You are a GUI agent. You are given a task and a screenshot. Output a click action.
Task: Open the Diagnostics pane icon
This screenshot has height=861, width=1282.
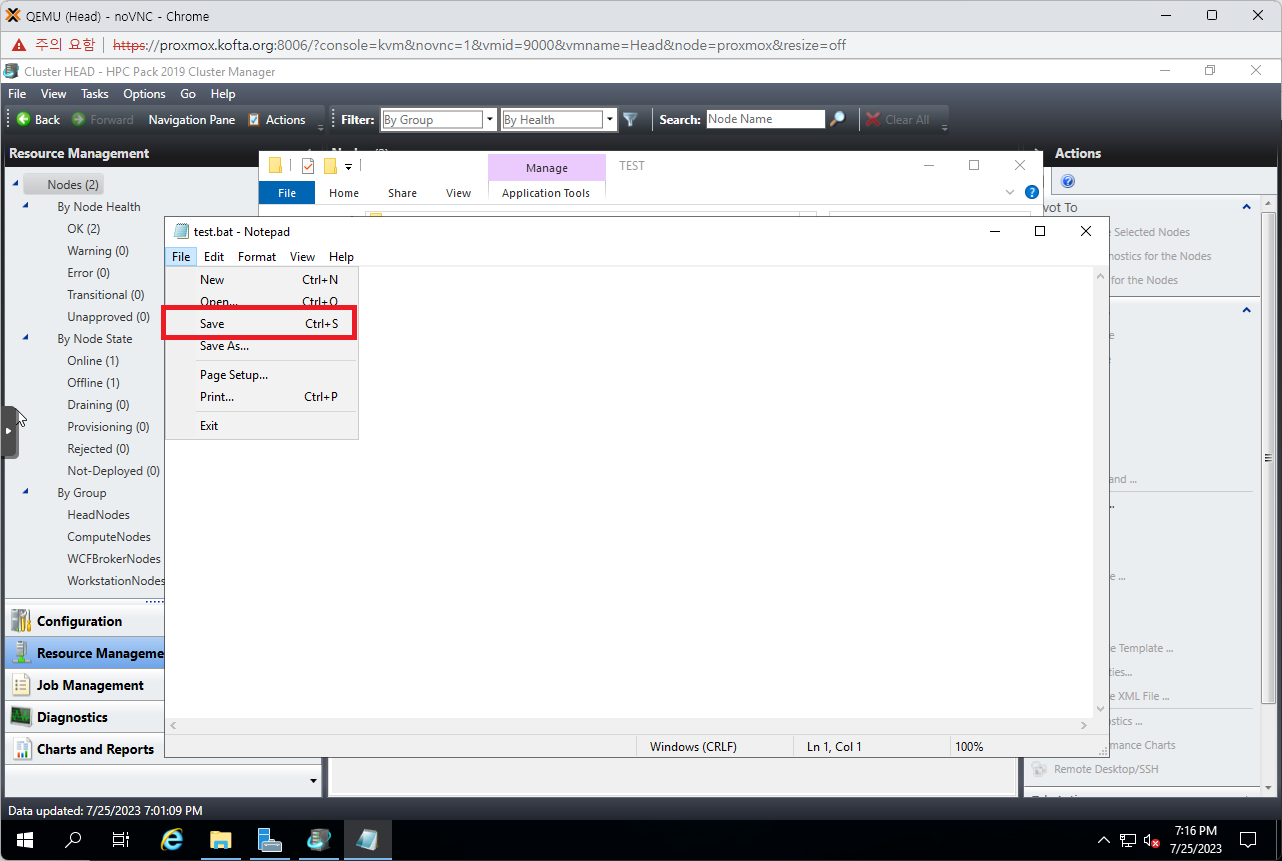[x=20, y=717]
